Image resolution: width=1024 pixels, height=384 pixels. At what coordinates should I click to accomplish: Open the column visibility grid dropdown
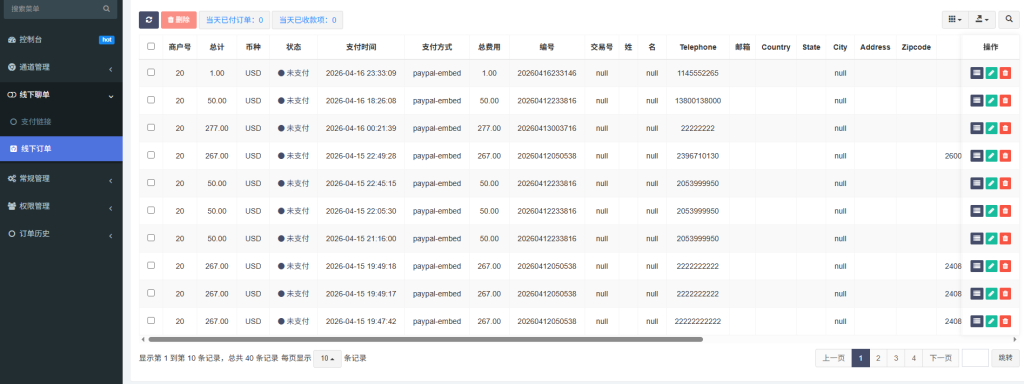955,20
